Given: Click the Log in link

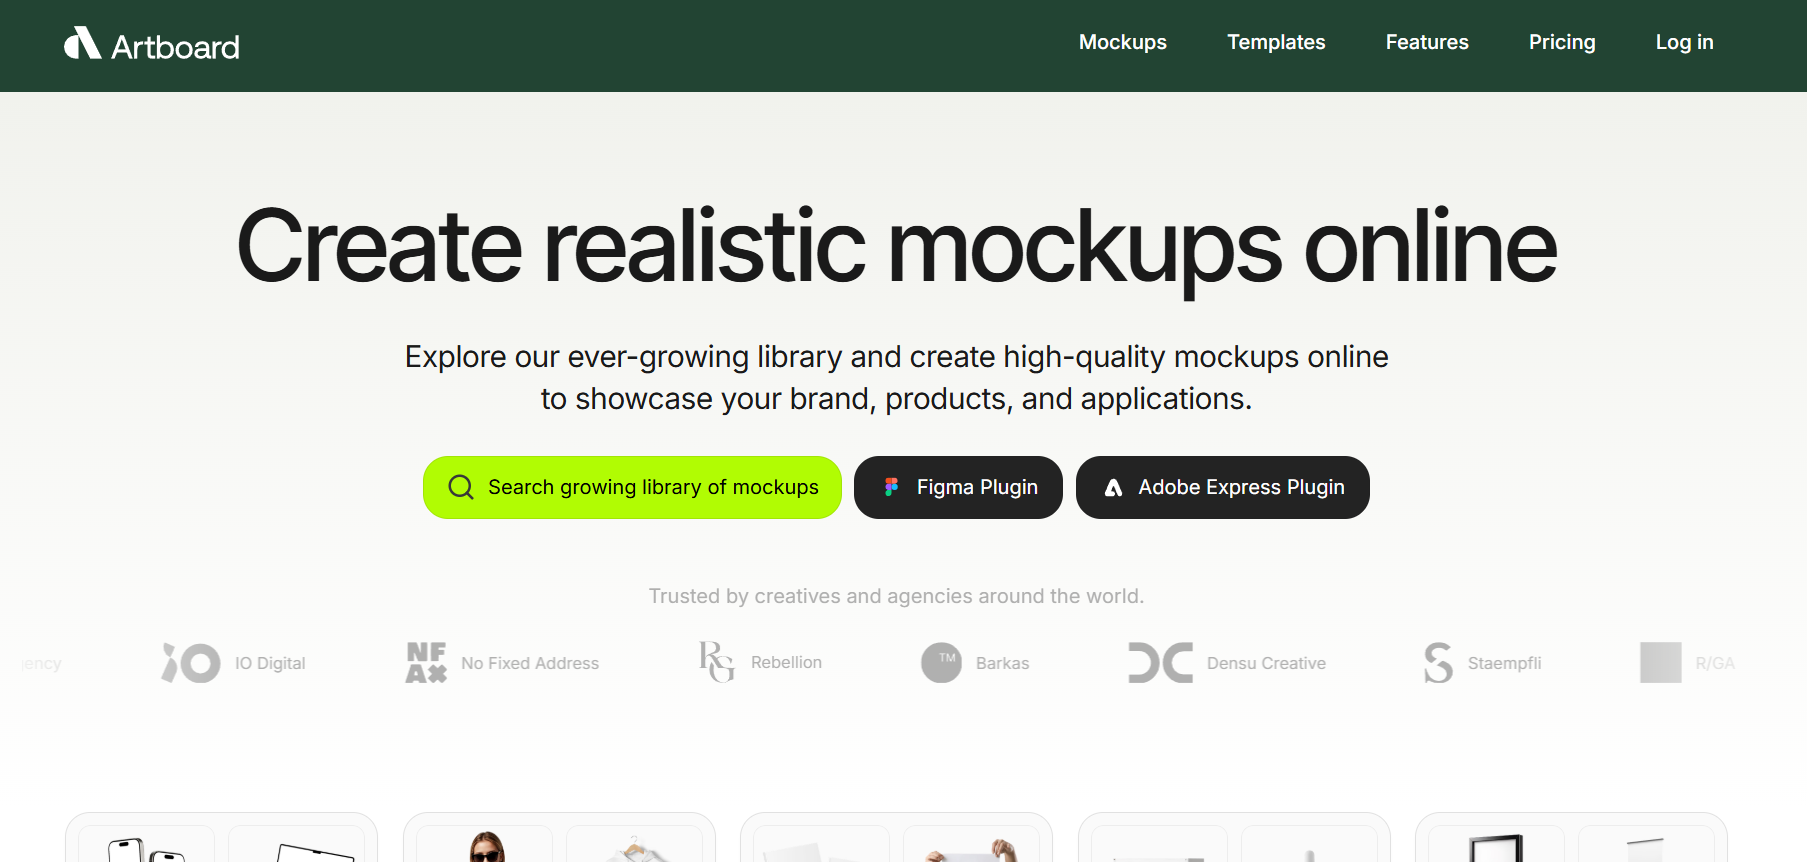Looking at the screenshot, I should pyautogui.click(x=1684, y=42).
